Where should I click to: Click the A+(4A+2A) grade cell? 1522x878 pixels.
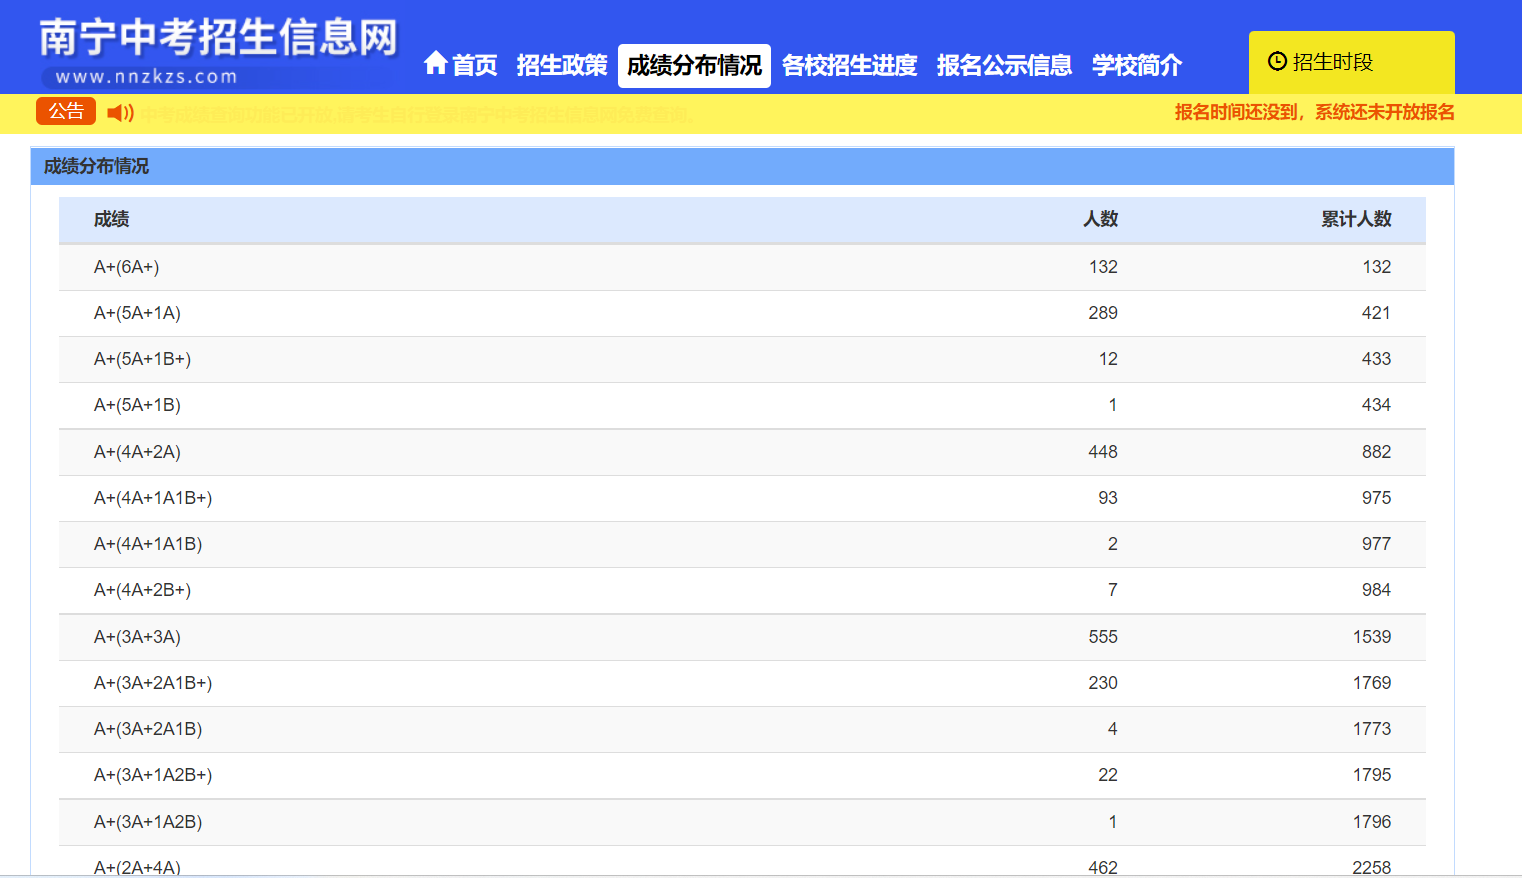(137, 452)
